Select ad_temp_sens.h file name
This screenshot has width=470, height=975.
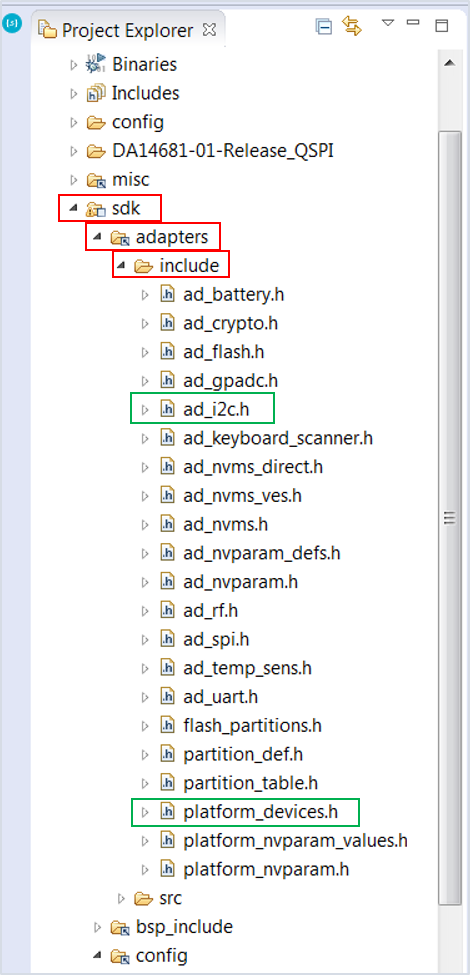pyautogui.click(x=247, y=669)
